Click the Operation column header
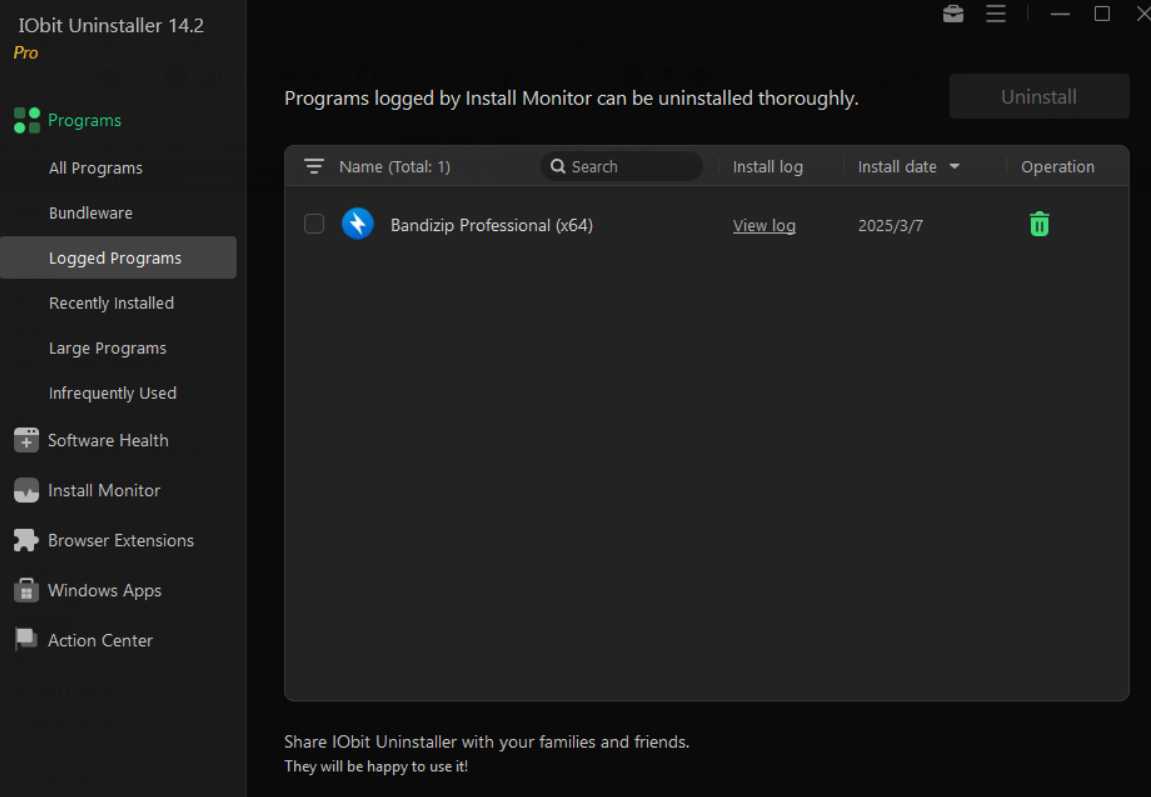 (1057, 167)
